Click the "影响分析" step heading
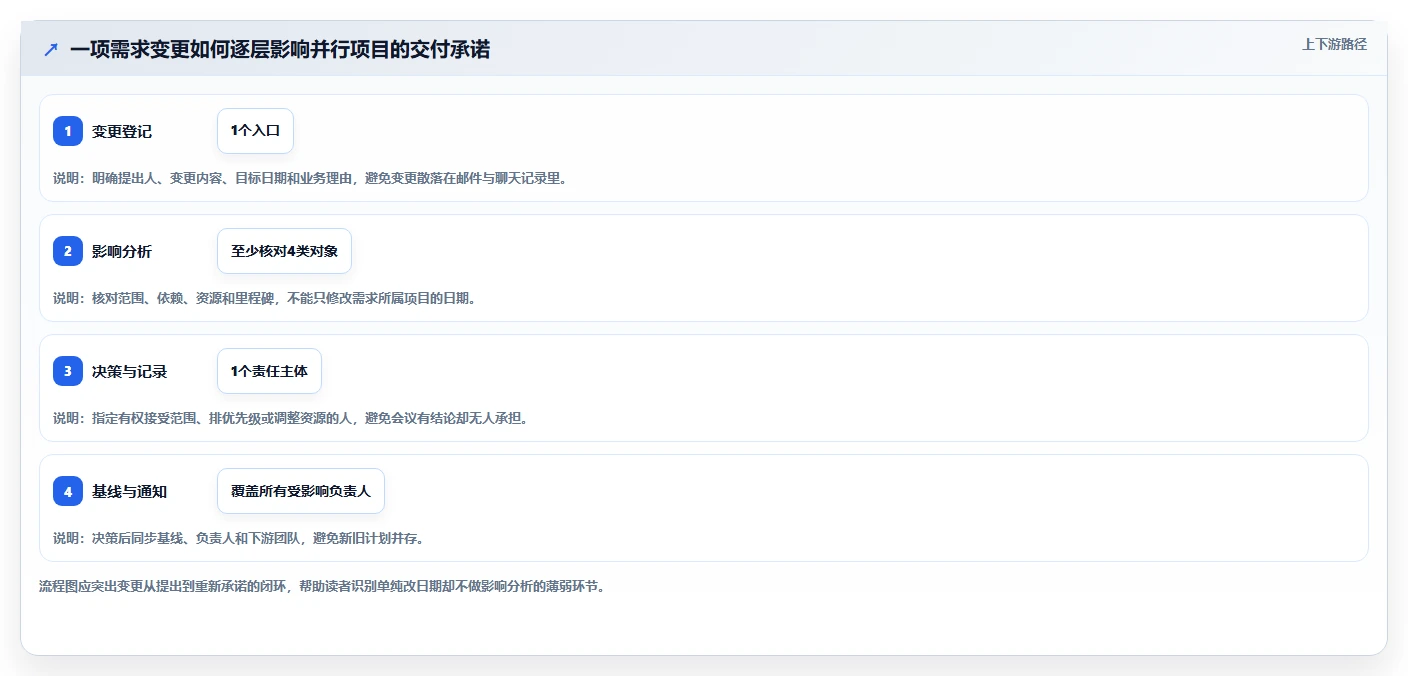 122,251
